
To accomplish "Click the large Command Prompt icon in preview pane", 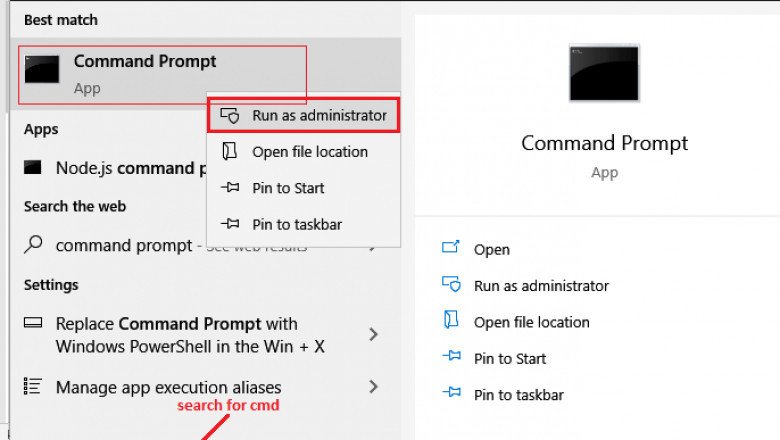I will coord(604,73).
